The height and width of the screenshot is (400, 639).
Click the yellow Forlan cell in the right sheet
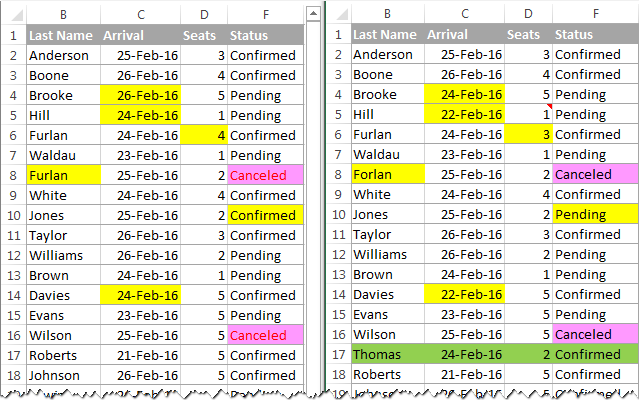tap(388, 174)
